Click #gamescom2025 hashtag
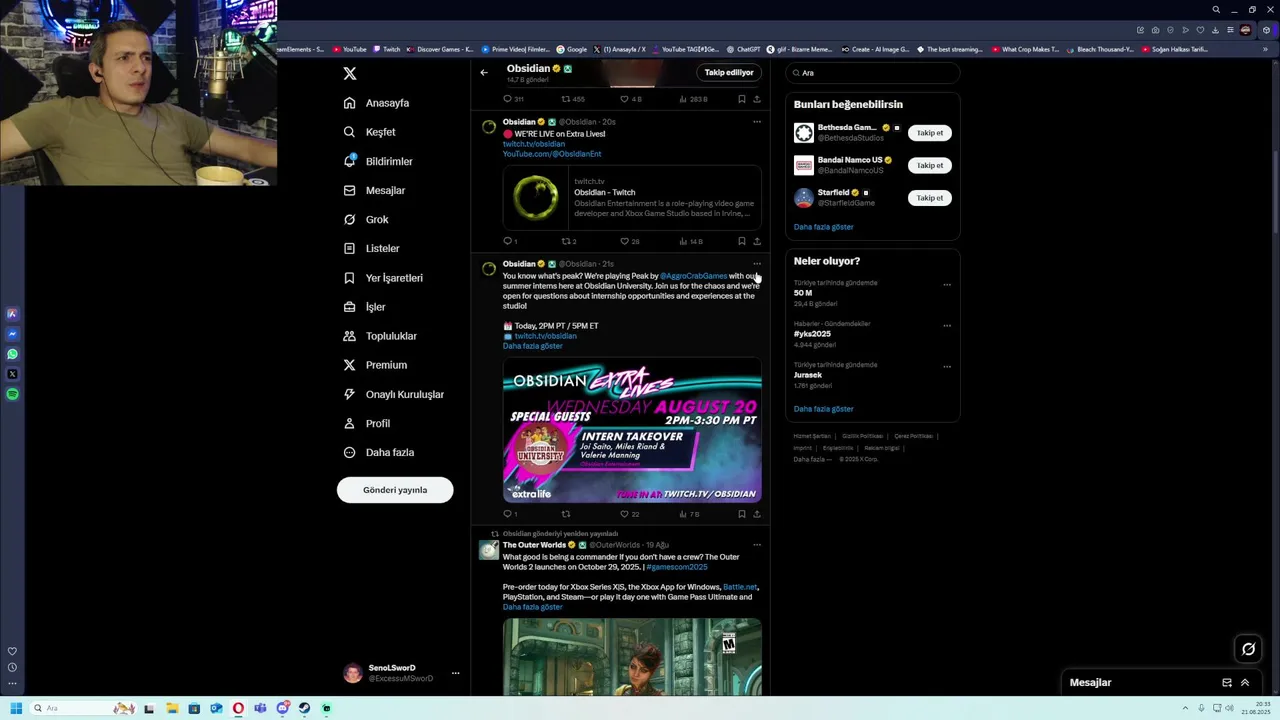This screenshot has width=1280, height=720. [x=677, y=567]
